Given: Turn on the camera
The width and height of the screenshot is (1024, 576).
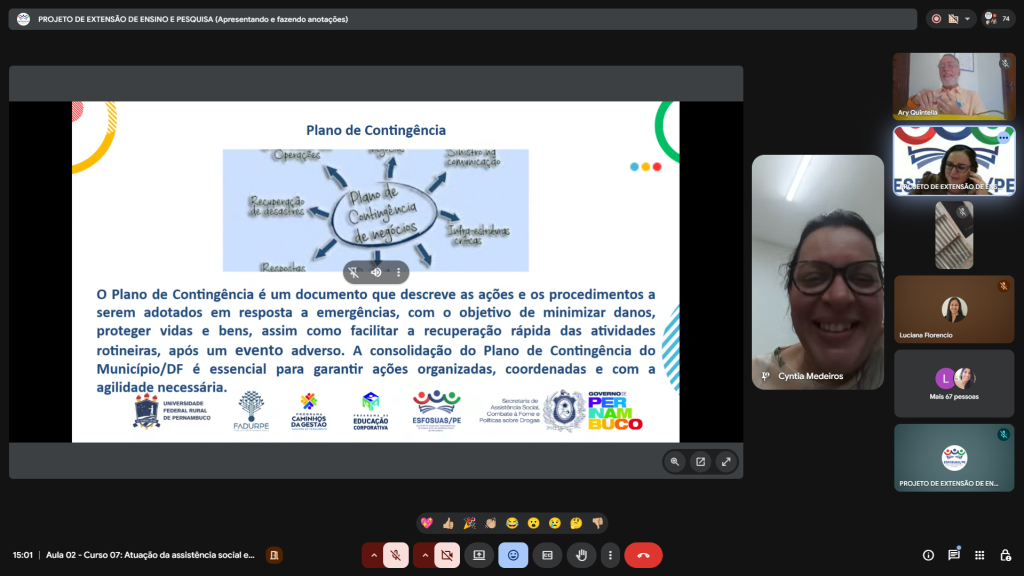Looking at the screenshot, I should pos(447,555).
